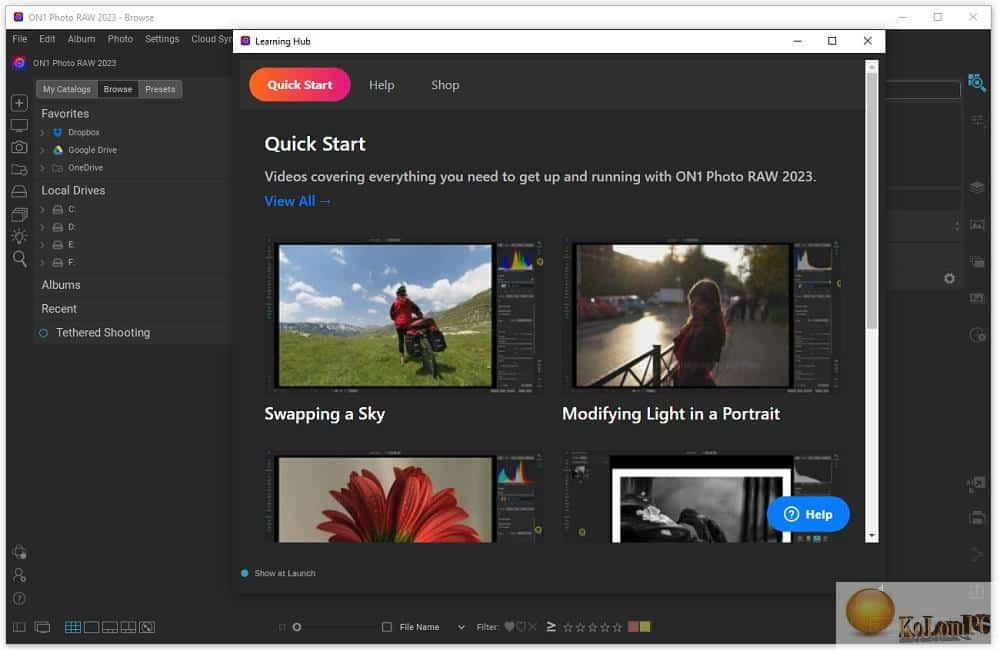
Task: Click the red color label filter swatch
Action: tap(633, 627)
